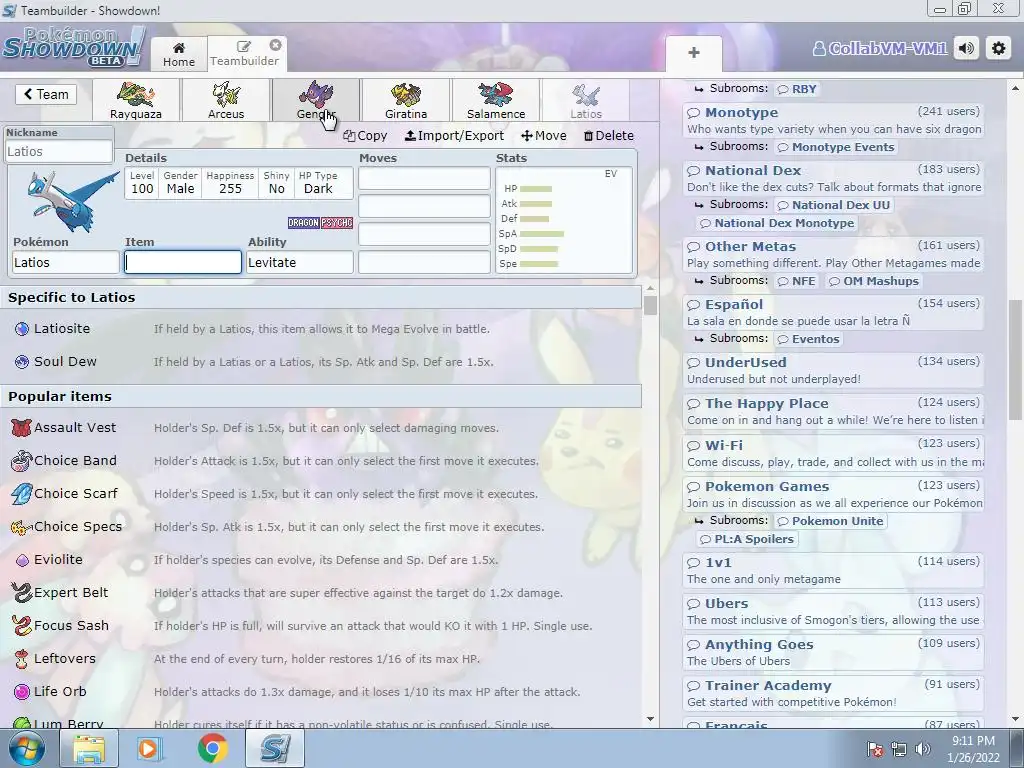Click Move to reorder Latios
The image size is (1024, 768).
[x=543, y=135]
